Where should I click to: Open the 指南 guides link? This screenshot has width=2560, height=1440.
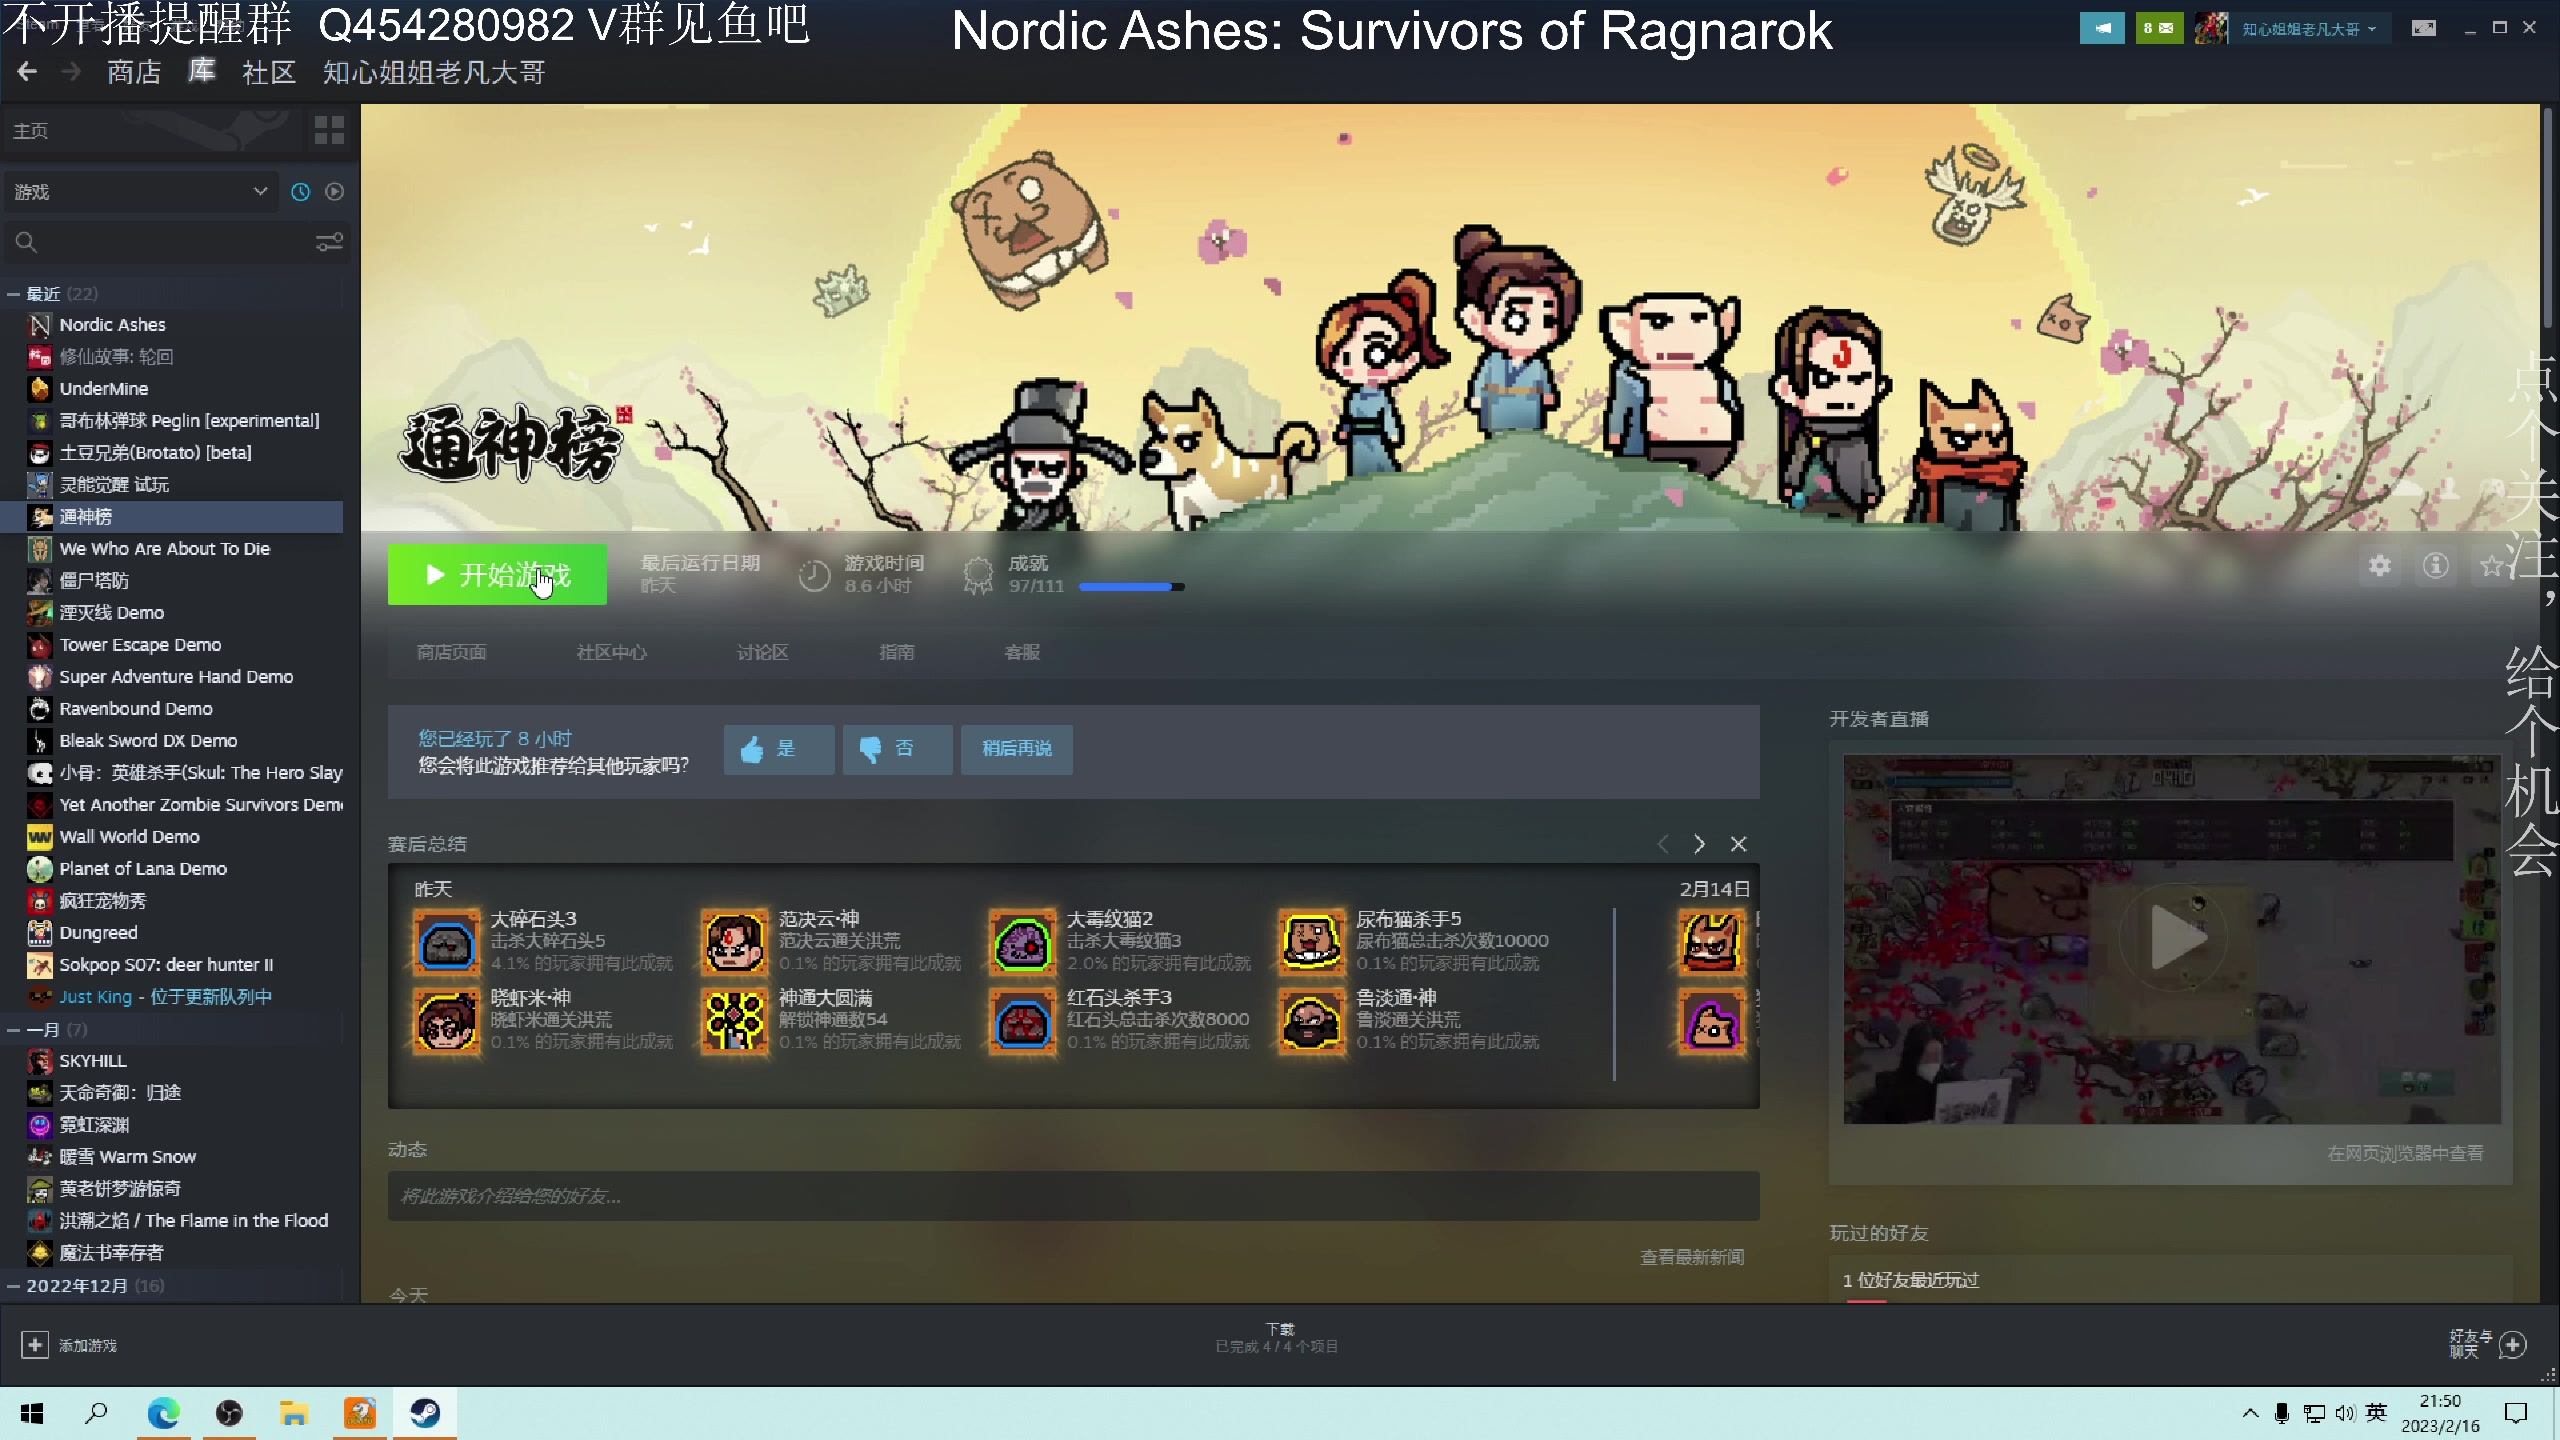(896, 652)
